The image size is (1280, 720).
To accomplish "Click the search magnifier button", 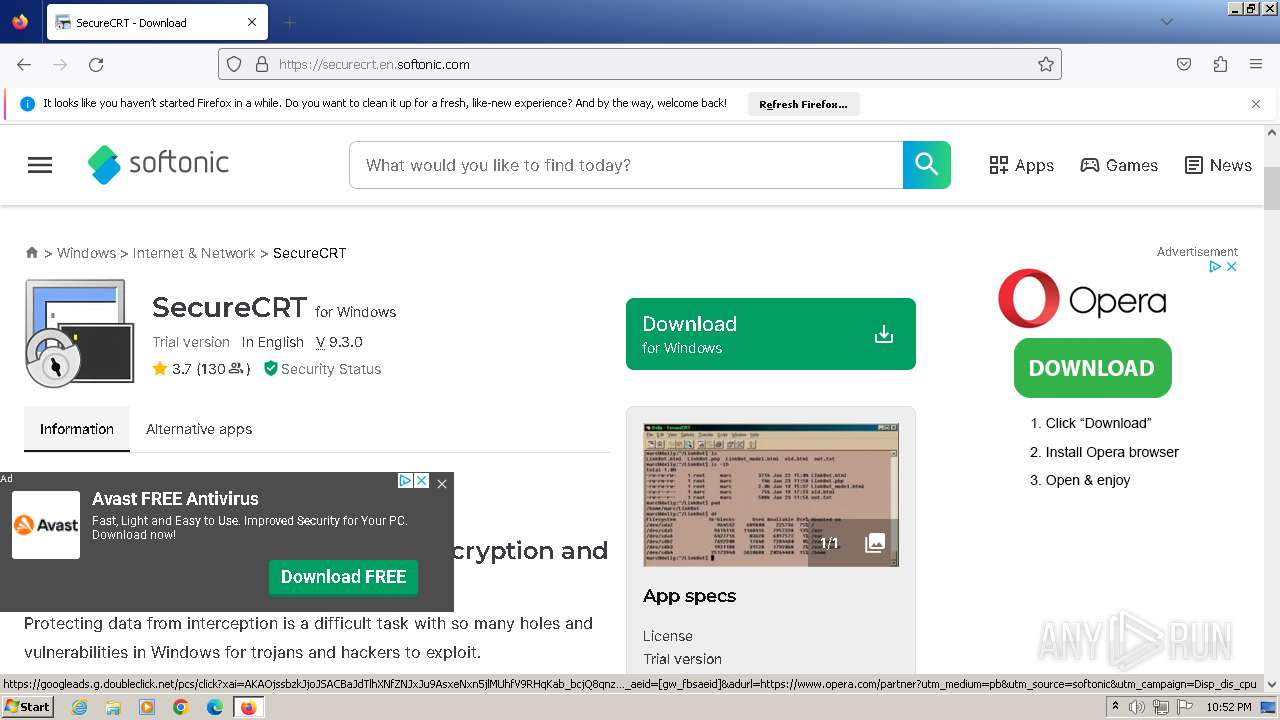I will [927, 165].
